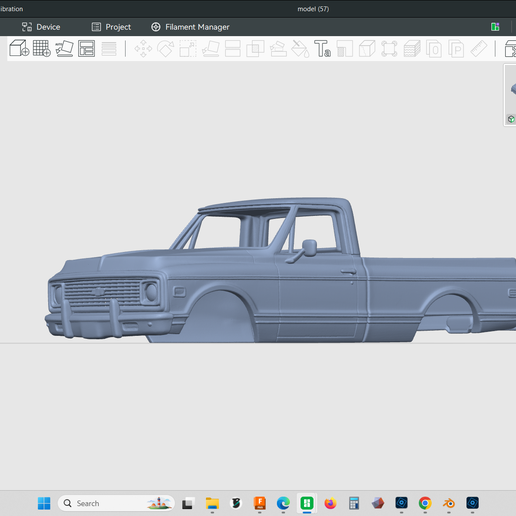Switch to the Project tab

pos(111,27)
